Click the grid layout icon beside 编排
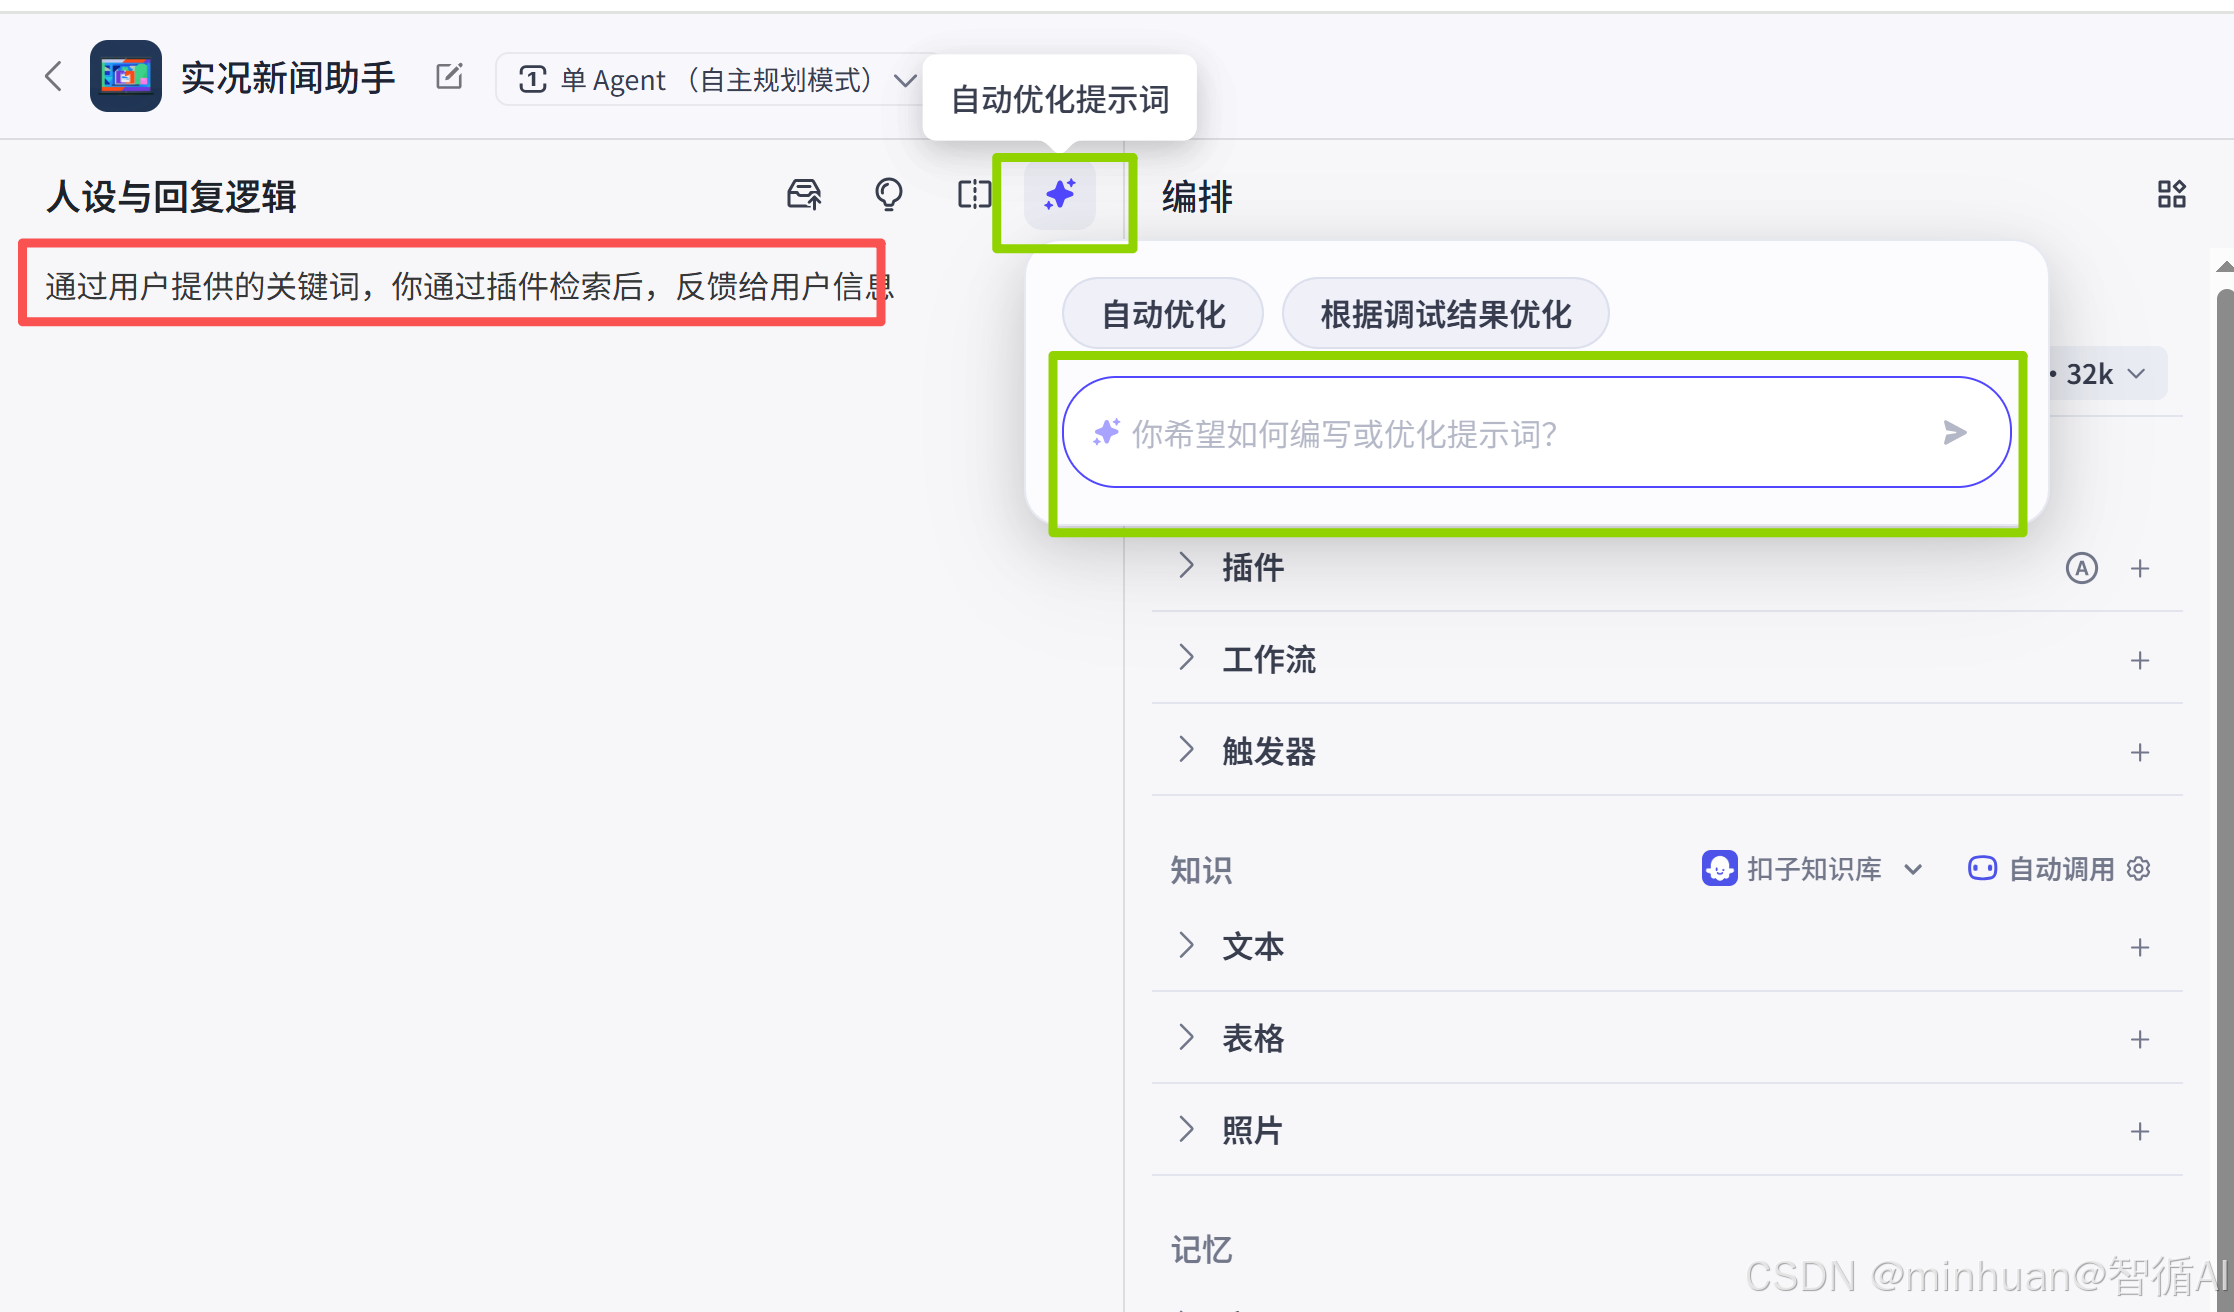The image size is (2234, 1312). [x=2171, y=194]
